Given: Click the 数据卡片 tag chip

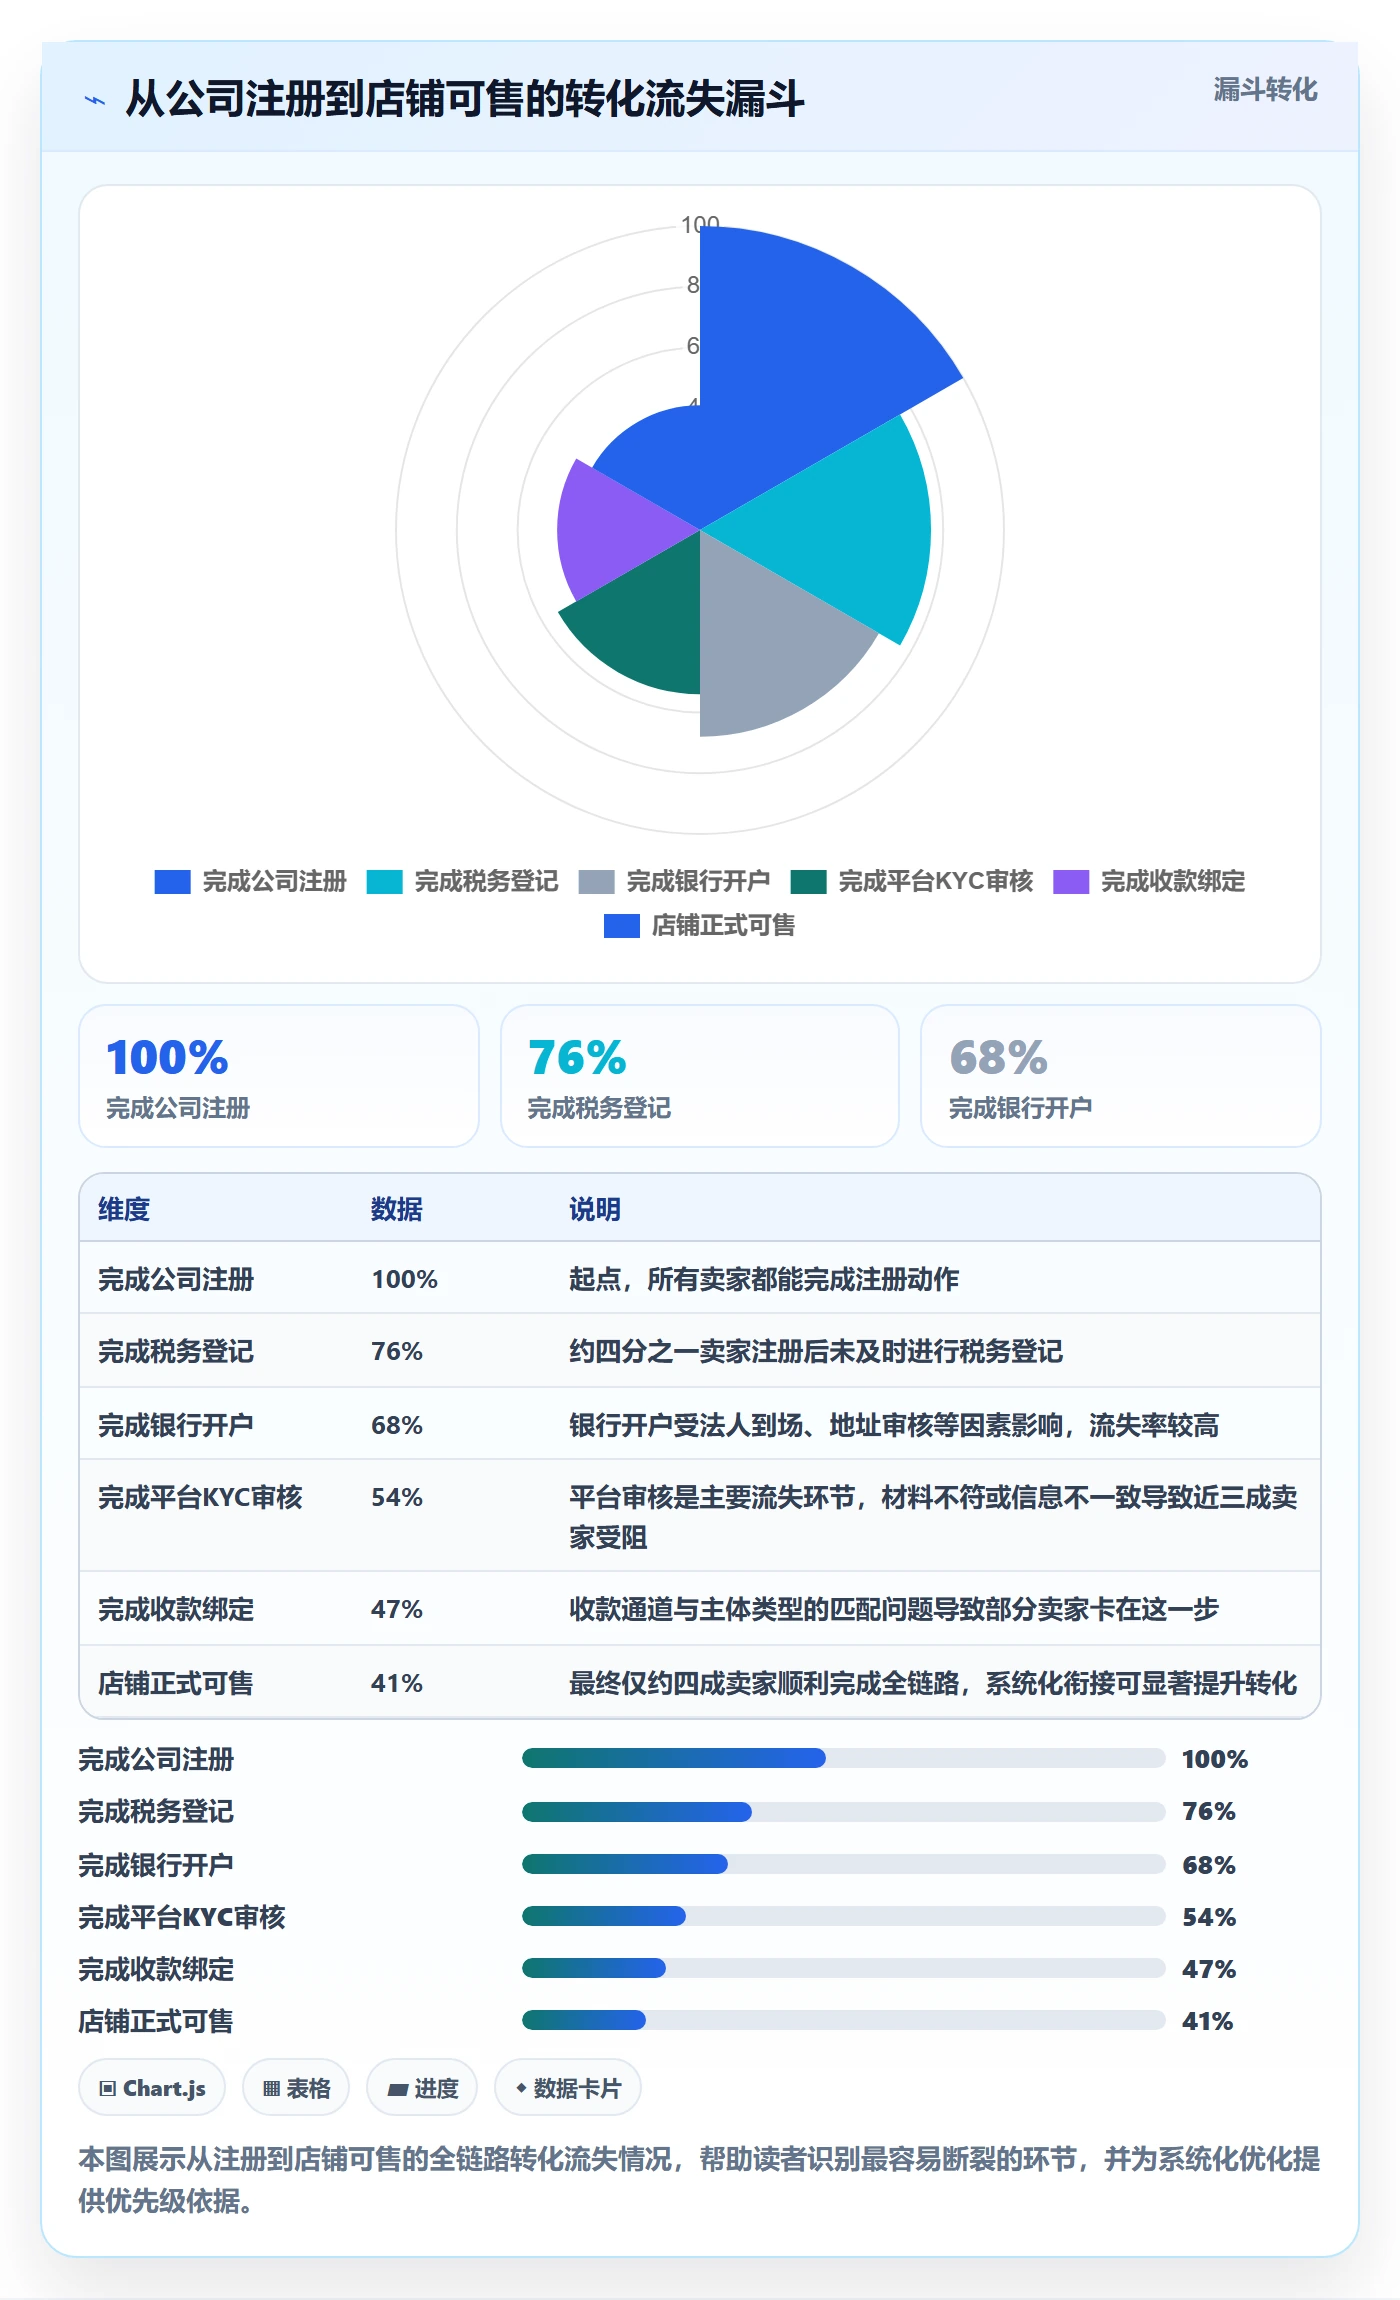Looking at the screenshot, I should 568,2088.
